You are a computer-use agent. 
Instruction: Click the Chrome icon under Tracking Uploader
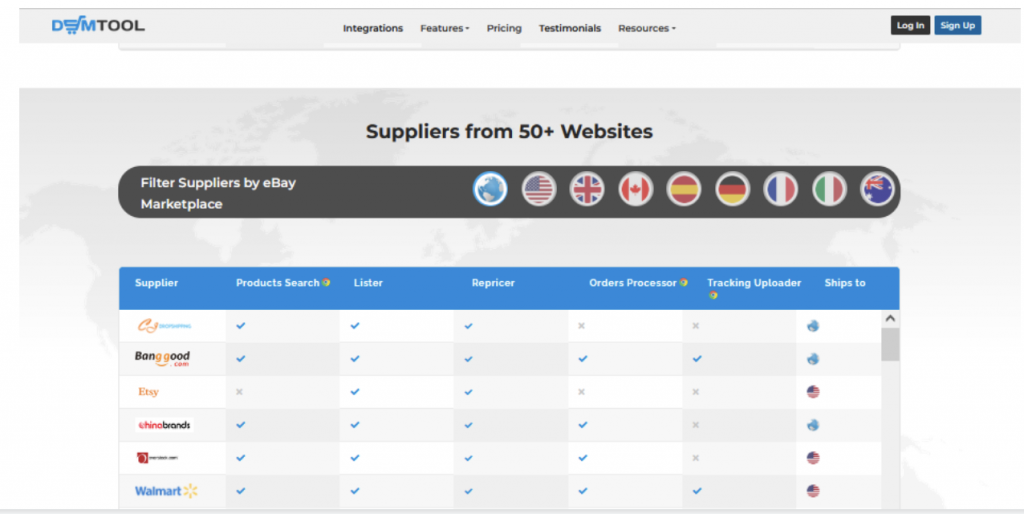(713, 295)
